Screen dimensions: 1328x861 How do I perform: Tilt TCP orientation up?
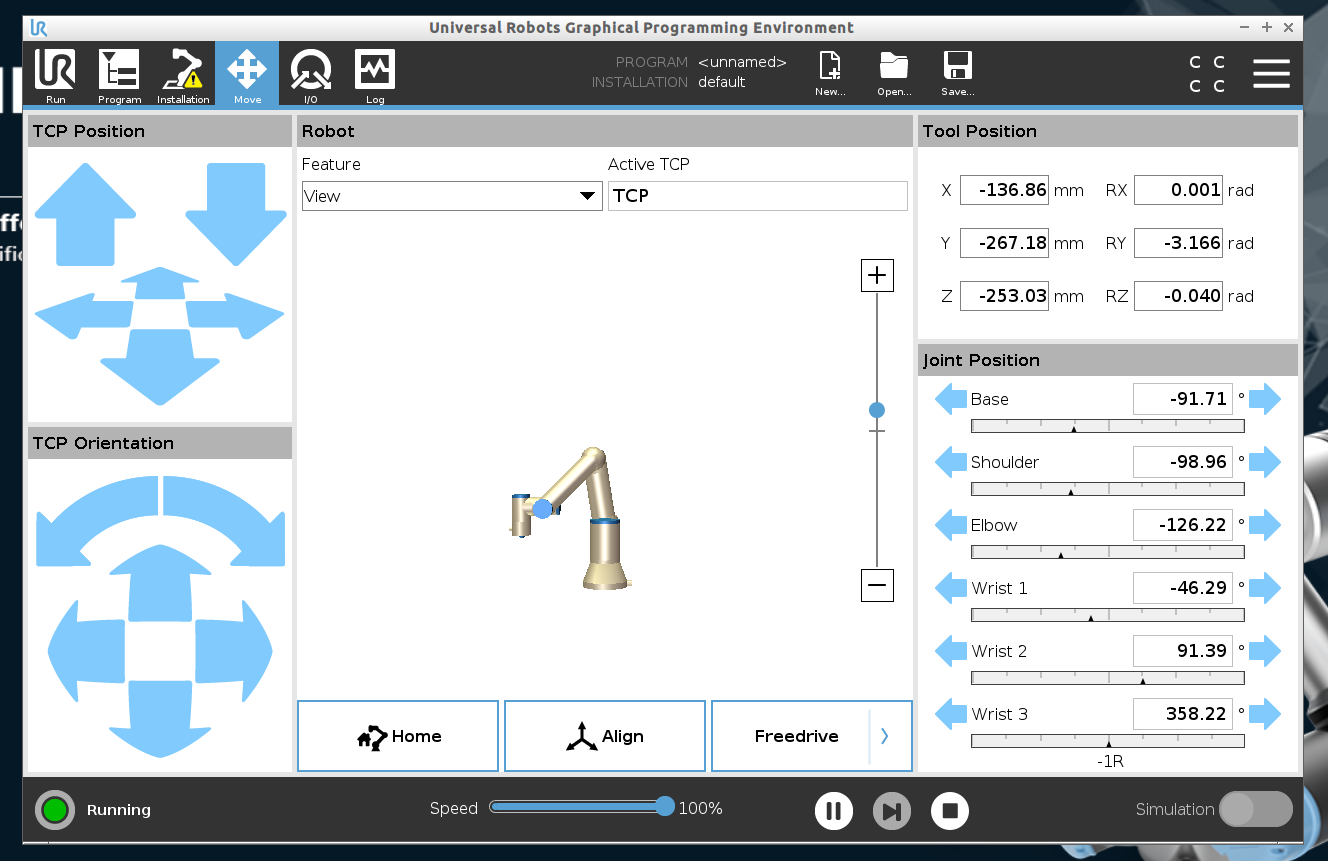point(160,583)
